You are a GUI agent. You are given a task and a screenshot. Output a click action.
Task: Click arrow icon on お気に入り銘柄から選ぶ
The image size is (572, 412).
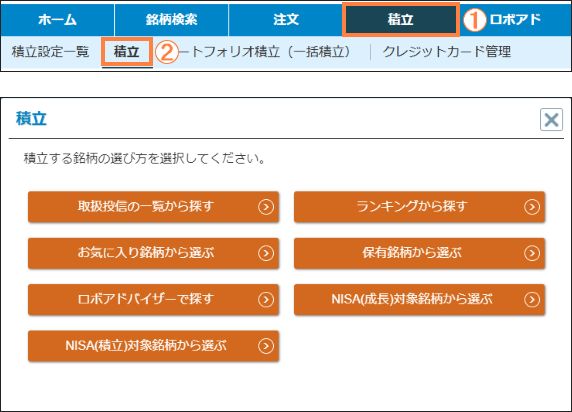[266, 253]
